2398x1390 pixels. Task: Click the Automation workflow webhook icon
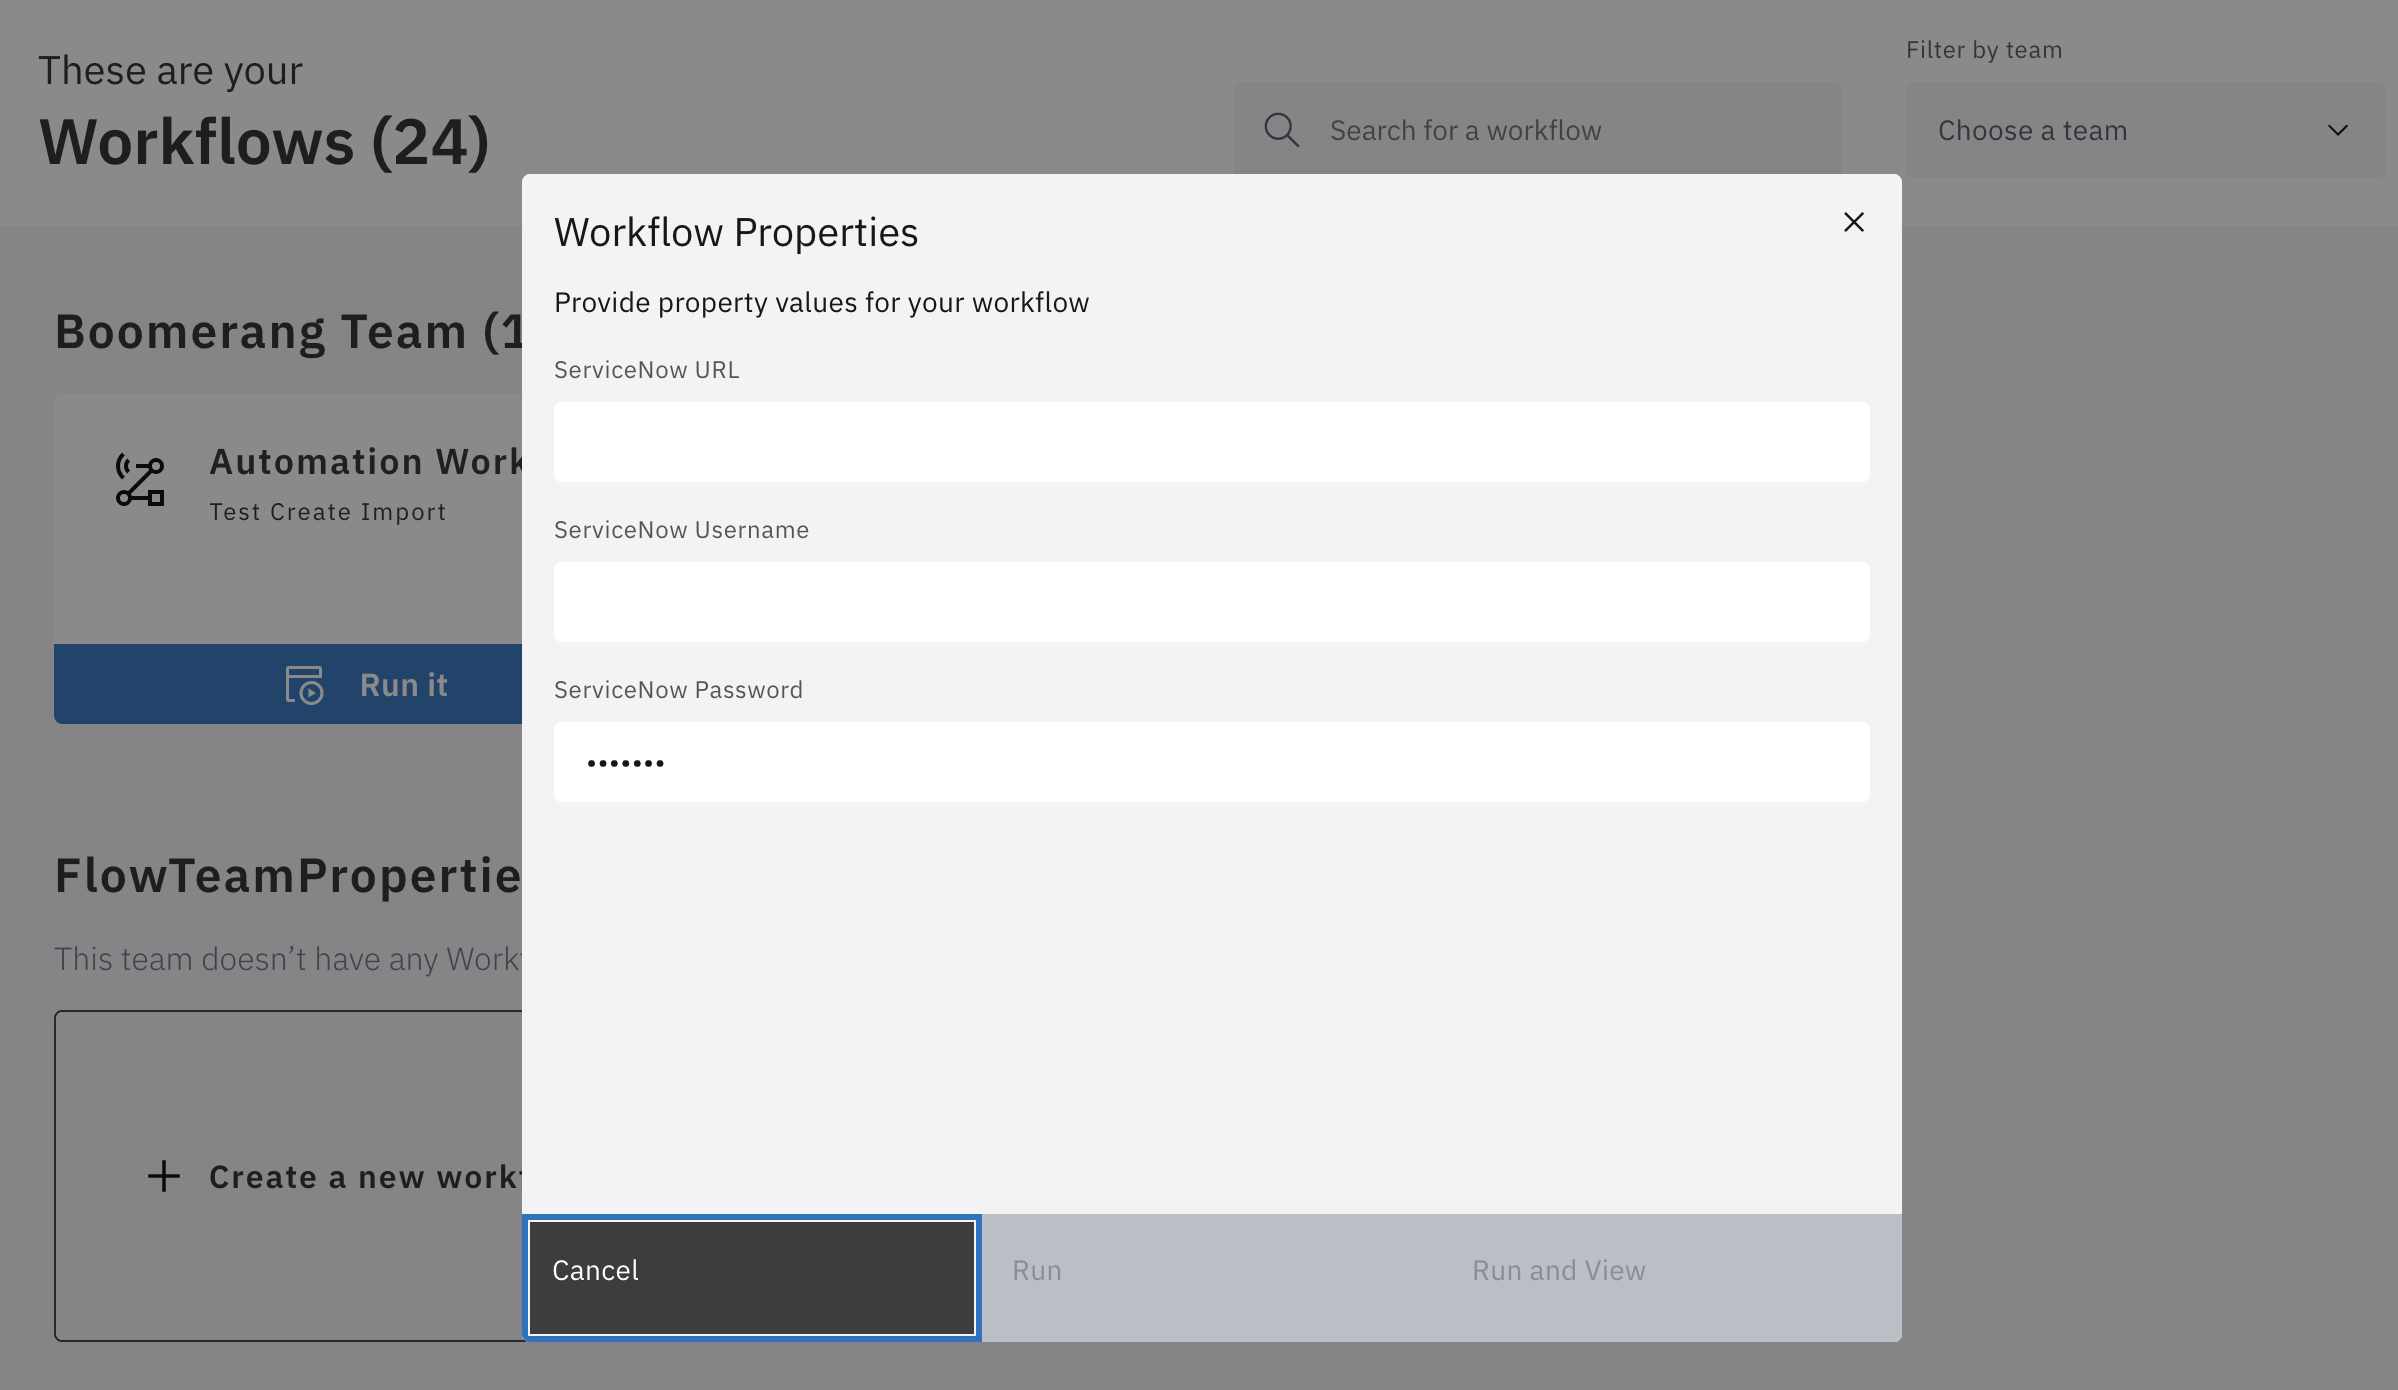[140, 482]
